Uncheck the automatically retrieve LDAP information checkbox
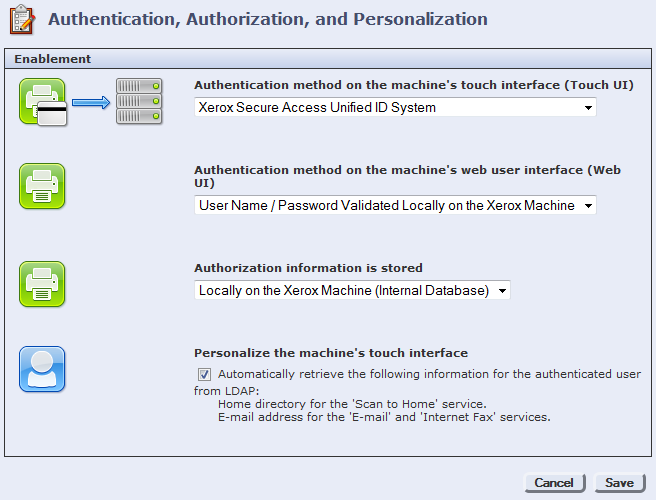The image size is (656, 500). click(x=204, y=374)
